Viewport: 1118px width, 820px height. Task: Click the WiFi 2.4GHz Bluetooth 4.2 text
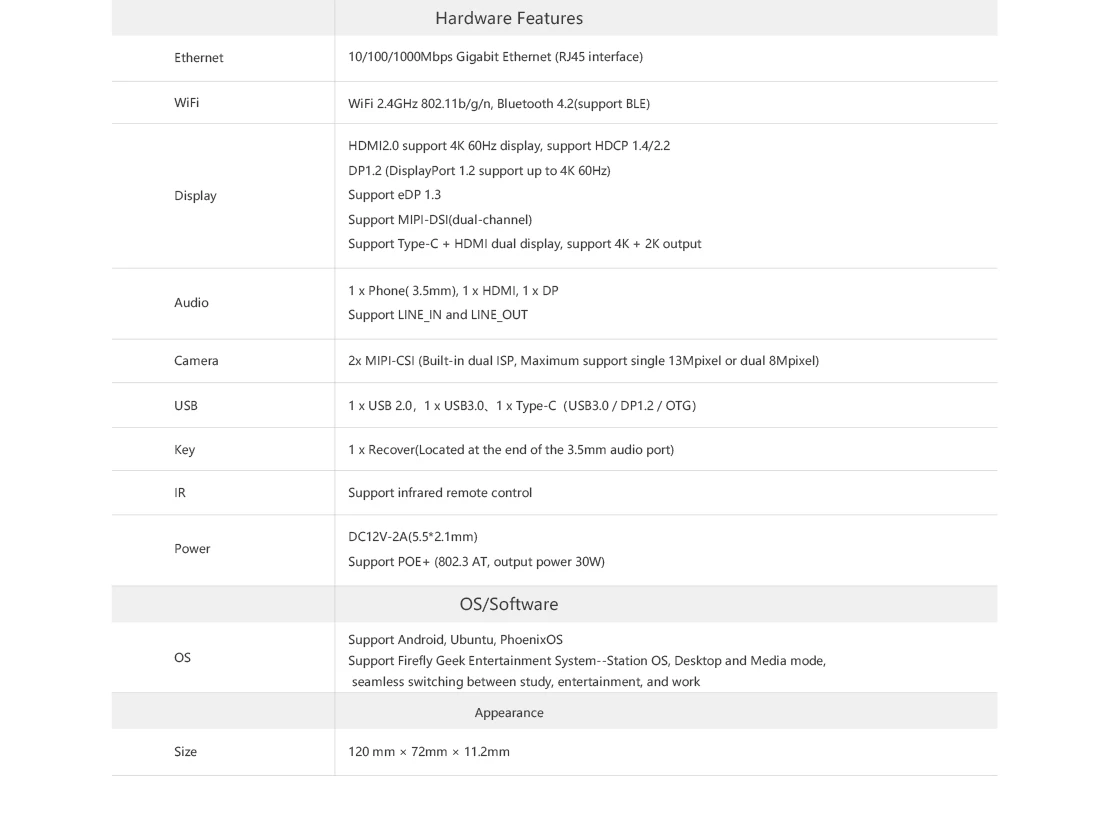[498, 104]
